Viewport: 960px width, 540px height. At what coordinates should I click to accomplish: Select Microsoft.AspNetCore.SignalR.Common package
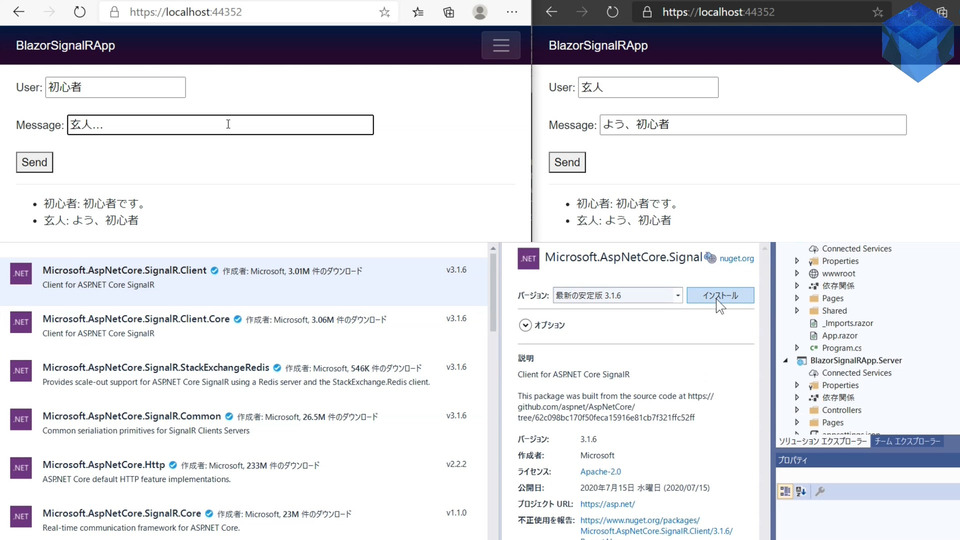(244, 422)
